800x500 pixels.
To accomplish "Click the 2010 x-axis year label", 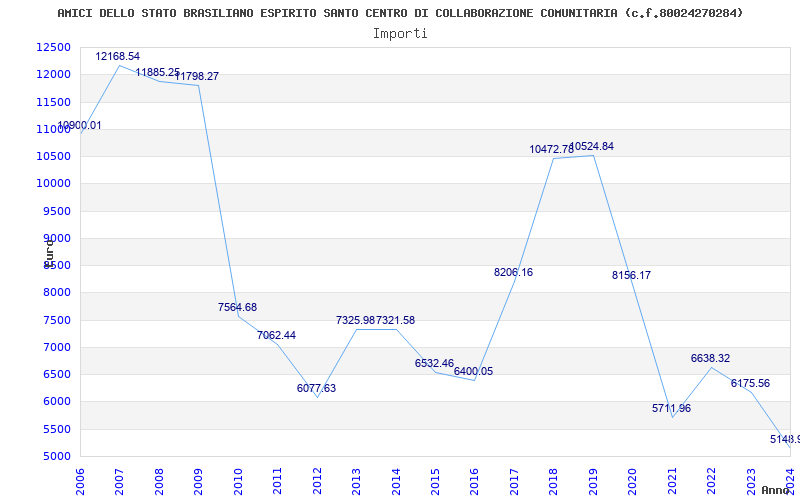I will 237,482.
